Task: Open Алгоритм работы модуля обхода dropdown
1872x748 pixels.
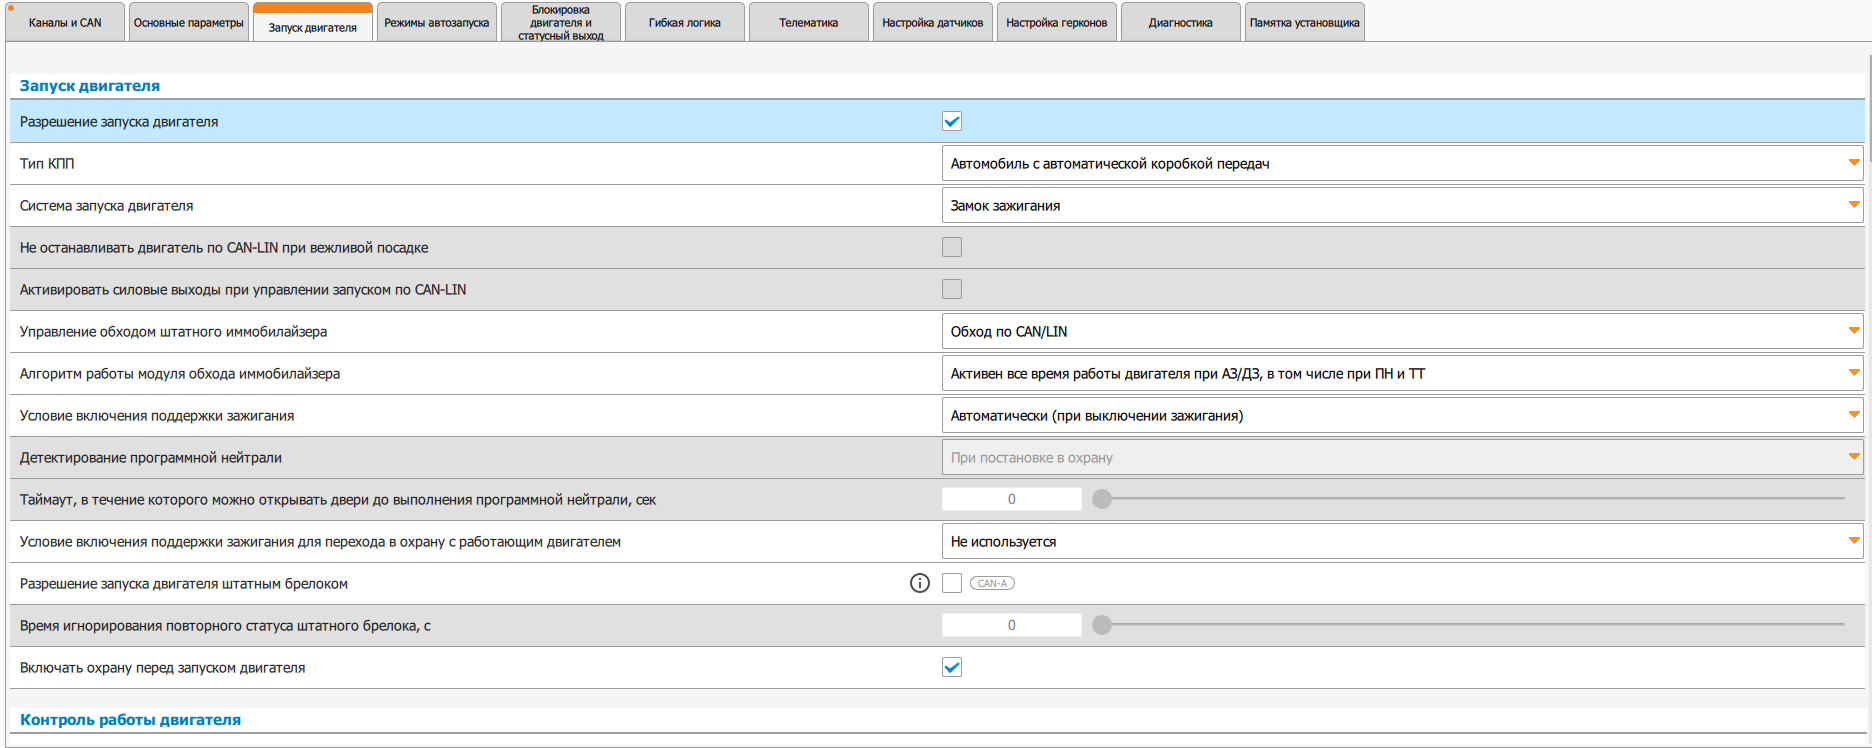Action: 1402,373
